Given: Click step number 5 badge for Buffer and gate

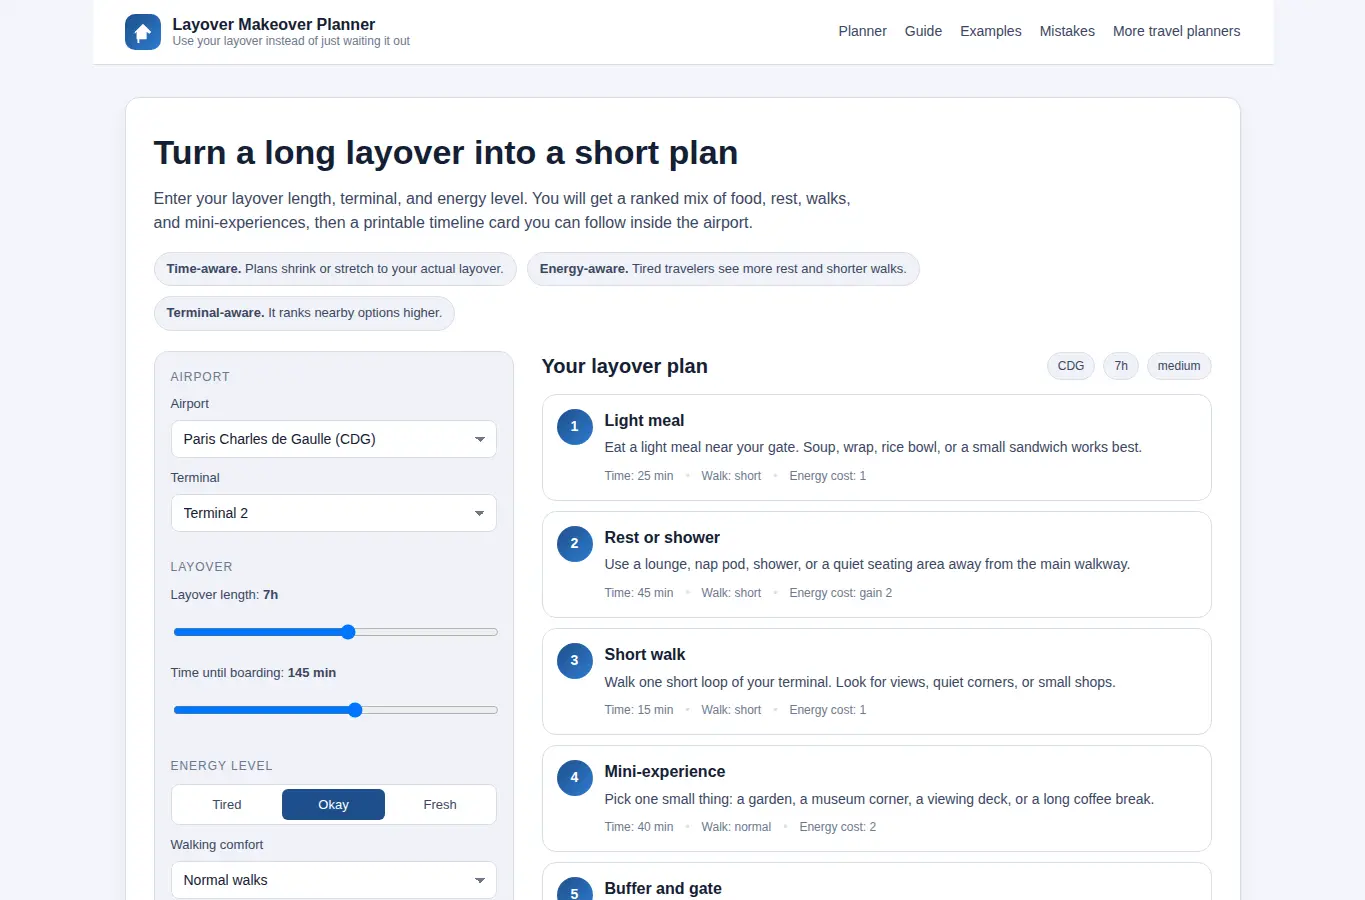Looking at the screenshot, I should point(574,888).
